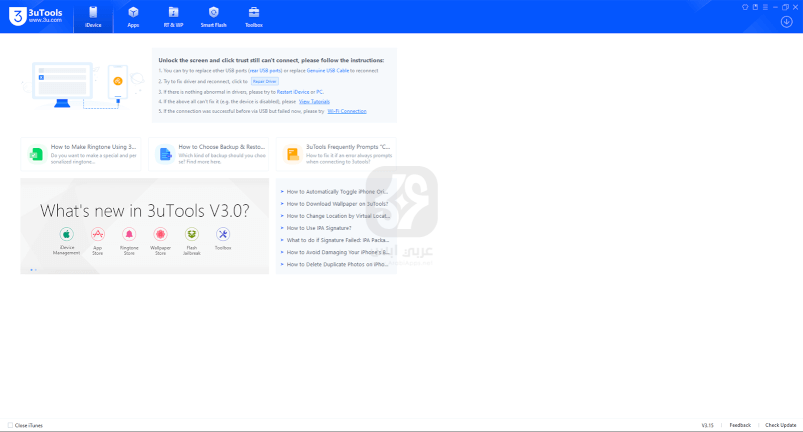The width and height of the screenshot is (803, 432).
Task: Open the Apps section icon
Action: [x=133, y=12]
